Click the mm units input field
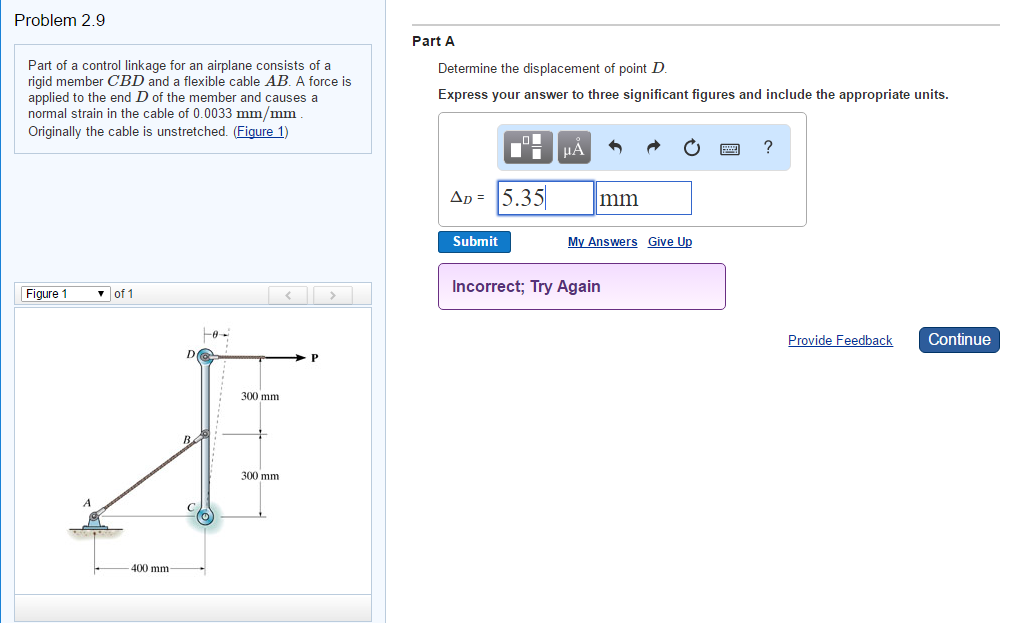Screen dimensions: 1016x623 [643, 197]
